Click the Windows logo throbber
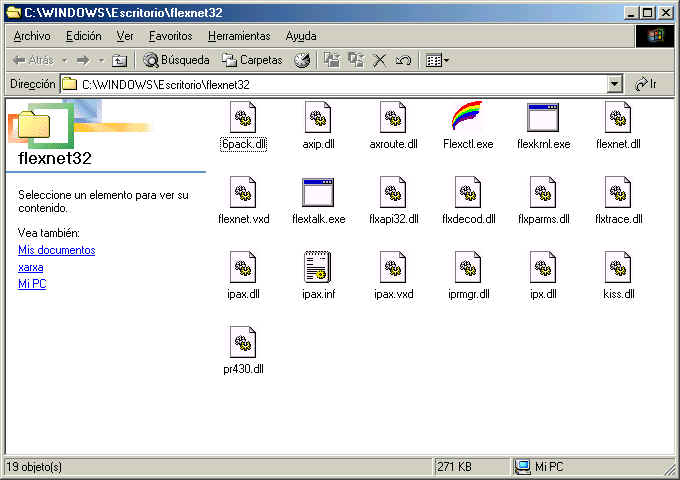Image resolution: width=680 pixels, height=480 pixels. click(x=655, y=36)
